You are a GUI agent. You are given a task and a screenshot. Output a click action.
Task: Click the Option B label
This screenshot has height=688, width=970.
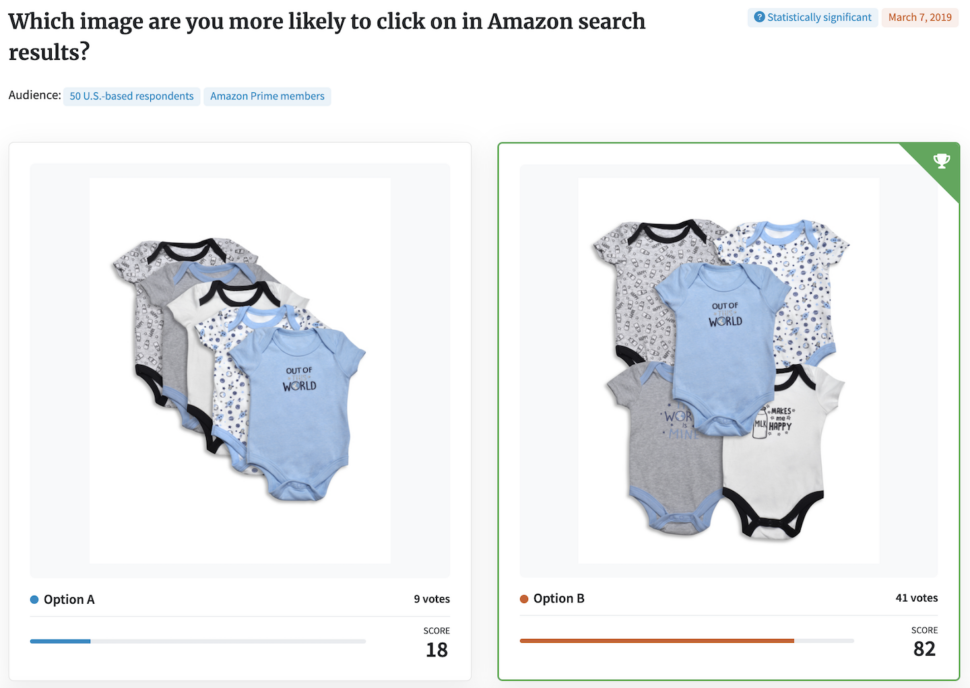[559, 598]
